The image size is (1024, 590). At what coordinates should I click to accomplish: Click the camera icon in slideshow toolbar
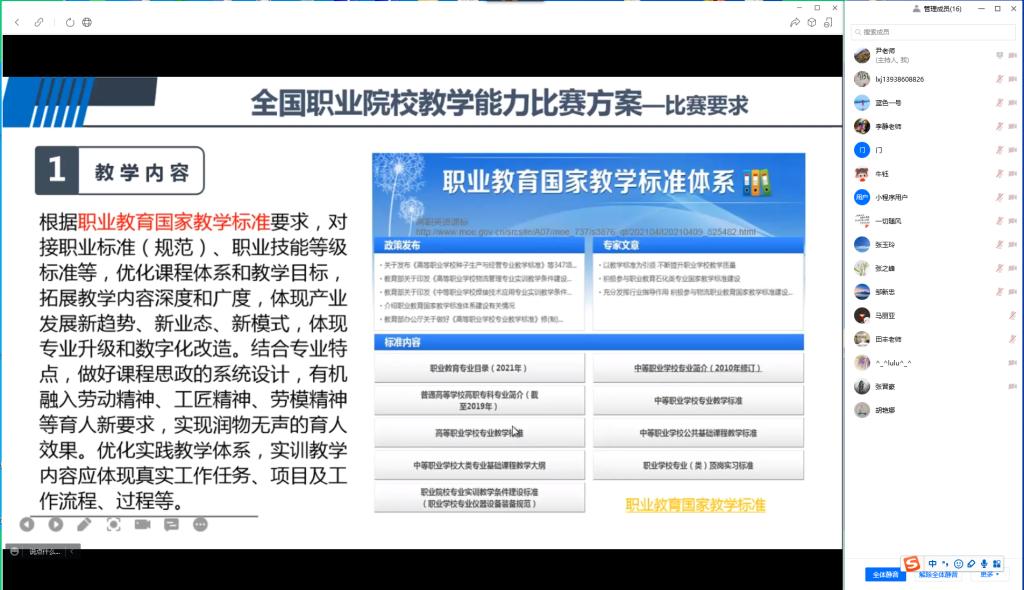tap(142, 524)
